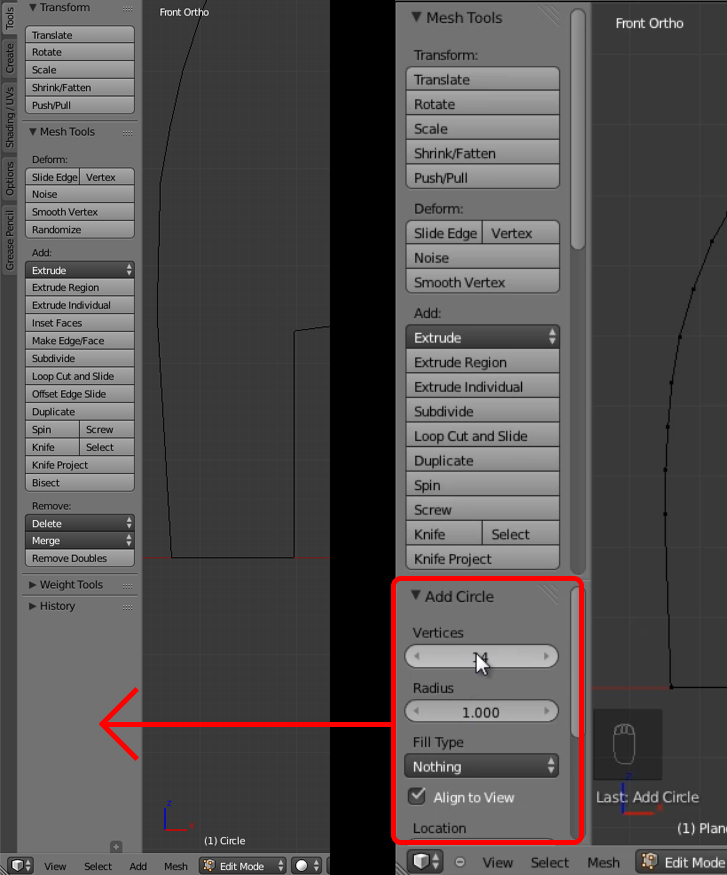727x875 pixels.
Task: Open the Extrude dropdown in left window
Action: coord(80,270)
